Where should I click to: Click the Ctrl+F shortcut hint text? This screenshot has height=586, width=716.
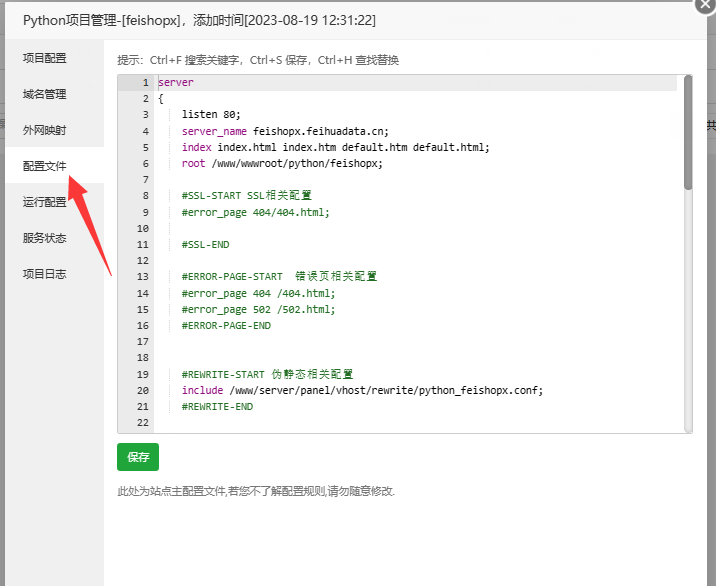[x=194, y=60]
